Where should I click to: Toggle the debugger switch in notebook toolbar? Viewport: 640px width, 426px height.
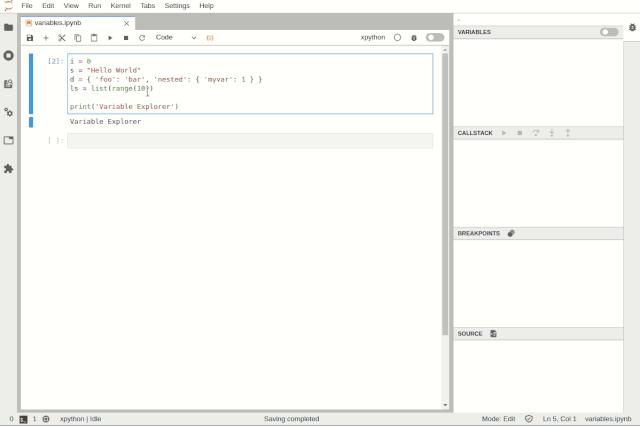coord(435,38)
